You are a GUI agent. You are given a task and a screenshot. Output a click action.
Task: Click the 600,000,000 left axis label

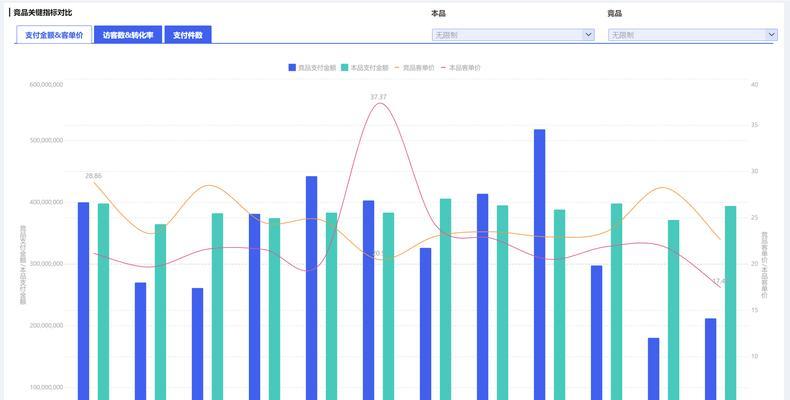point(46,85)
